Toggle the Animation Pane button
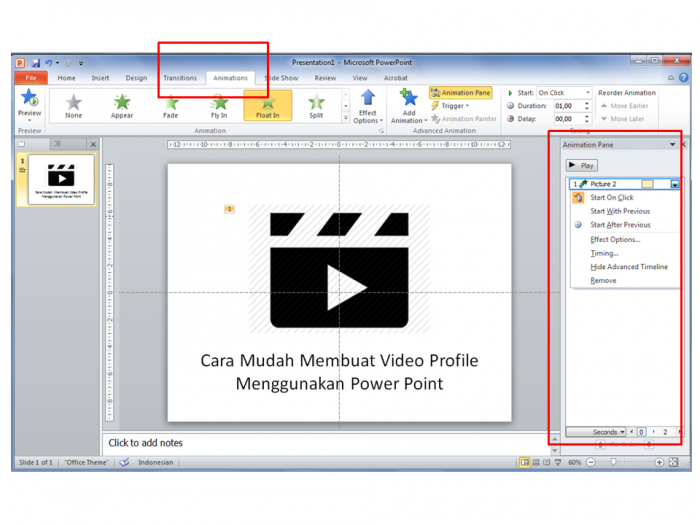Image resolution: width=700 pixels, height=525 pixels. [x=461, y=93]
